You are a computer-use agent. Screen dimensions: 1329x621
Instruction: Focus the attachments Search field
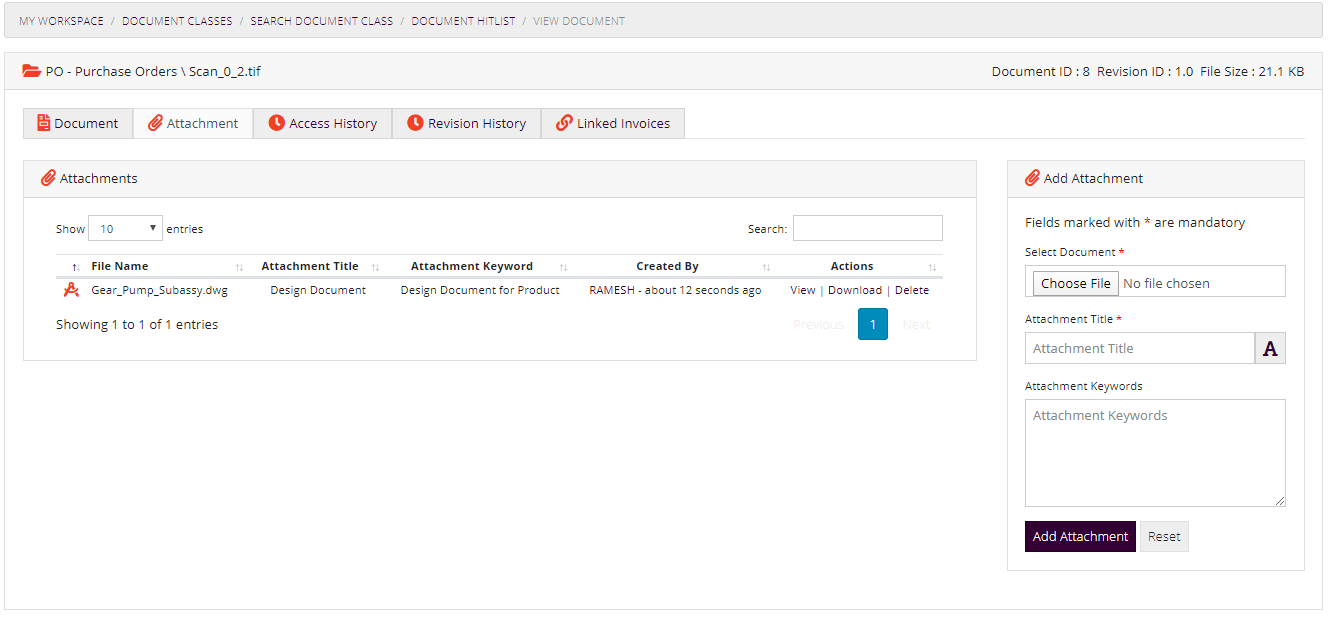coord(867,228)
